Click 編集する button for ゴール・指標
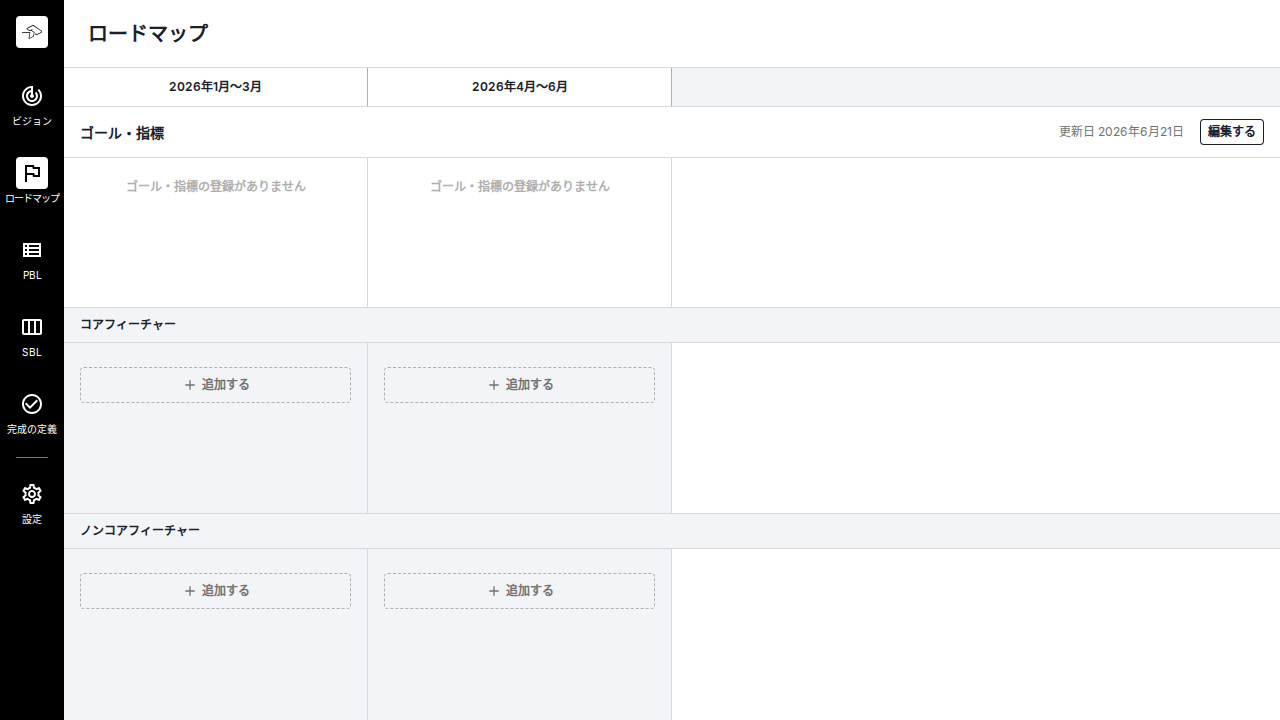Viewport: 1280px width, 720px height. click(x=1231, y=132)
